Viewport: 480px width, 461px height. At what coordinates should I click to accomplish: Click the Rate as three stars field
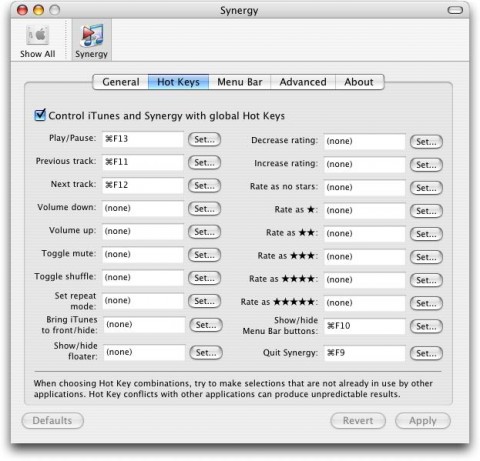[x=364, y=257]
